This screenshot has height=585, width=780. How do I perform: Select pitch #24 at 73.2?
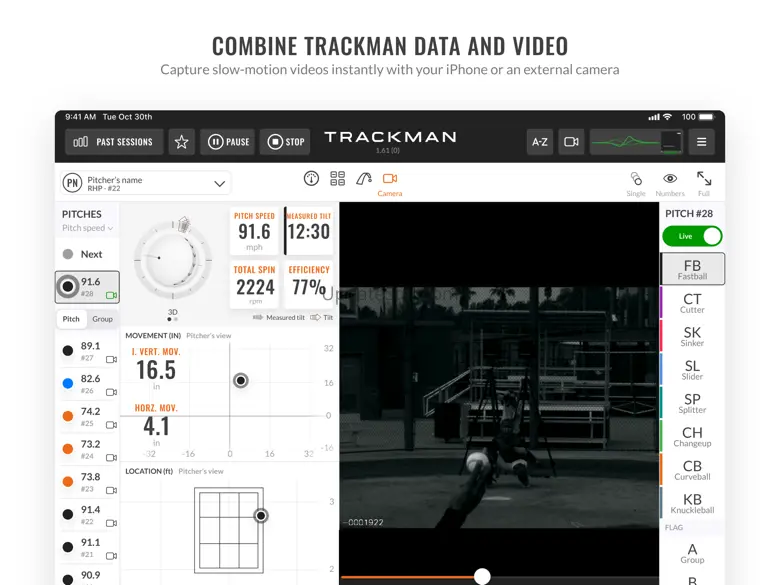87,450
